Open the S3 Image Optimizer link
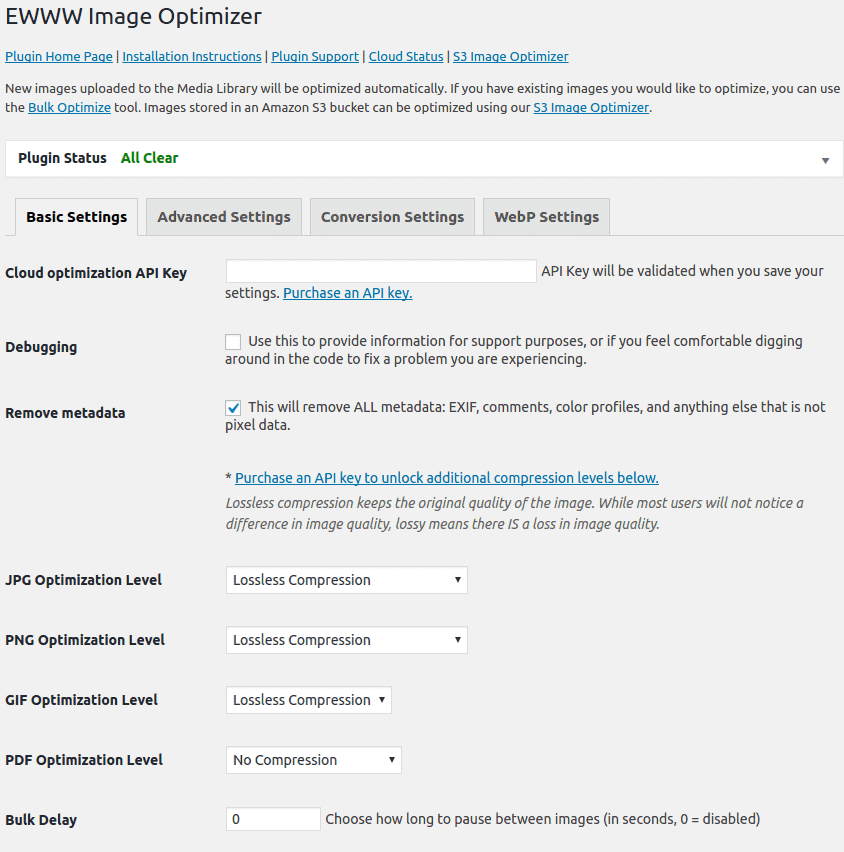This screenshot has width=844, height=852. [511, 57]
